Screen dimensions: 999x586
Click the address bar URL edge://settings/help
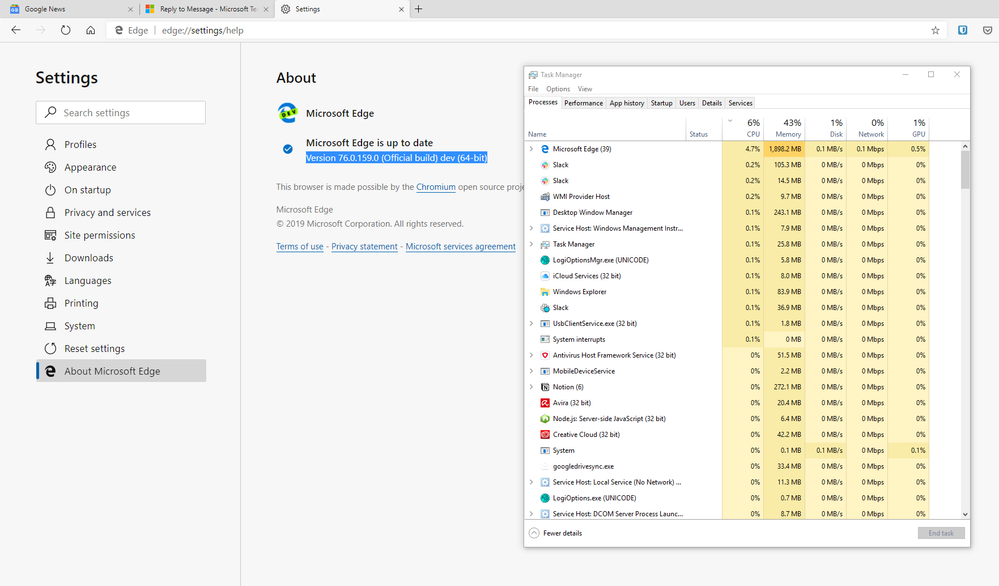pos(203,31)
